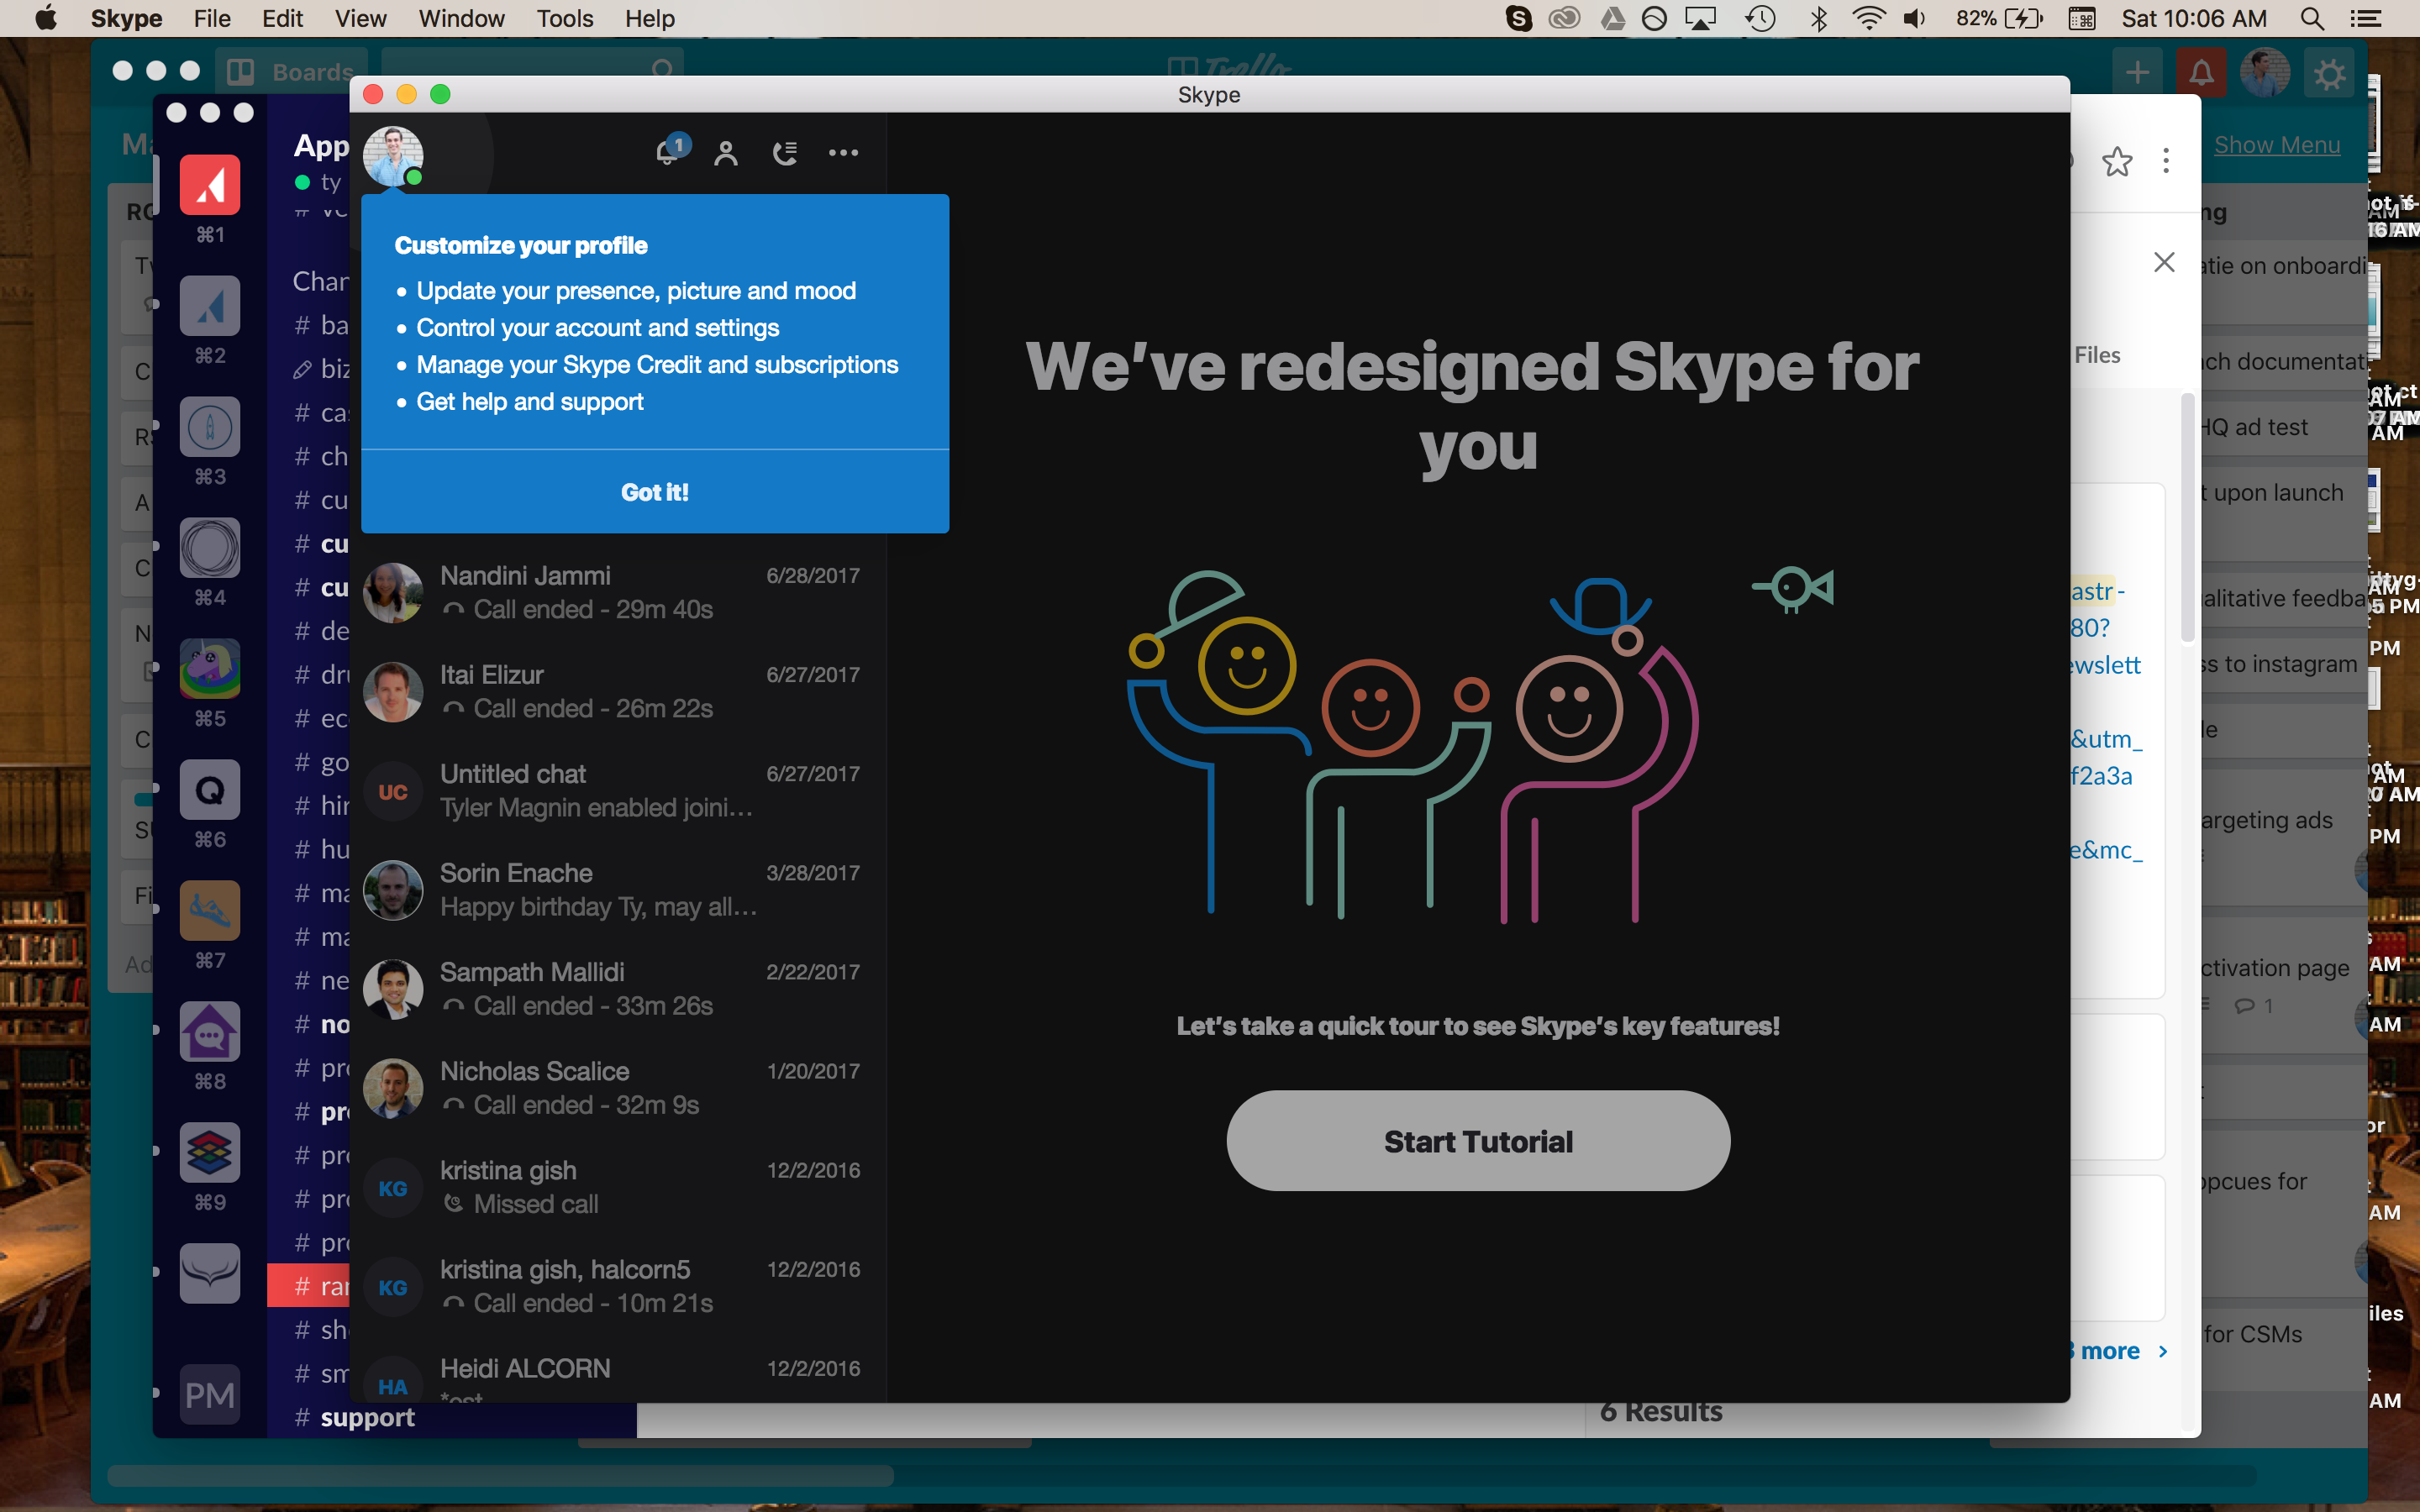The height and width of the screenshot is (1512, 2420).
Task: Open kristina gish Missed call conversation
Action: pyautogui.click(x=618, y=1186)
